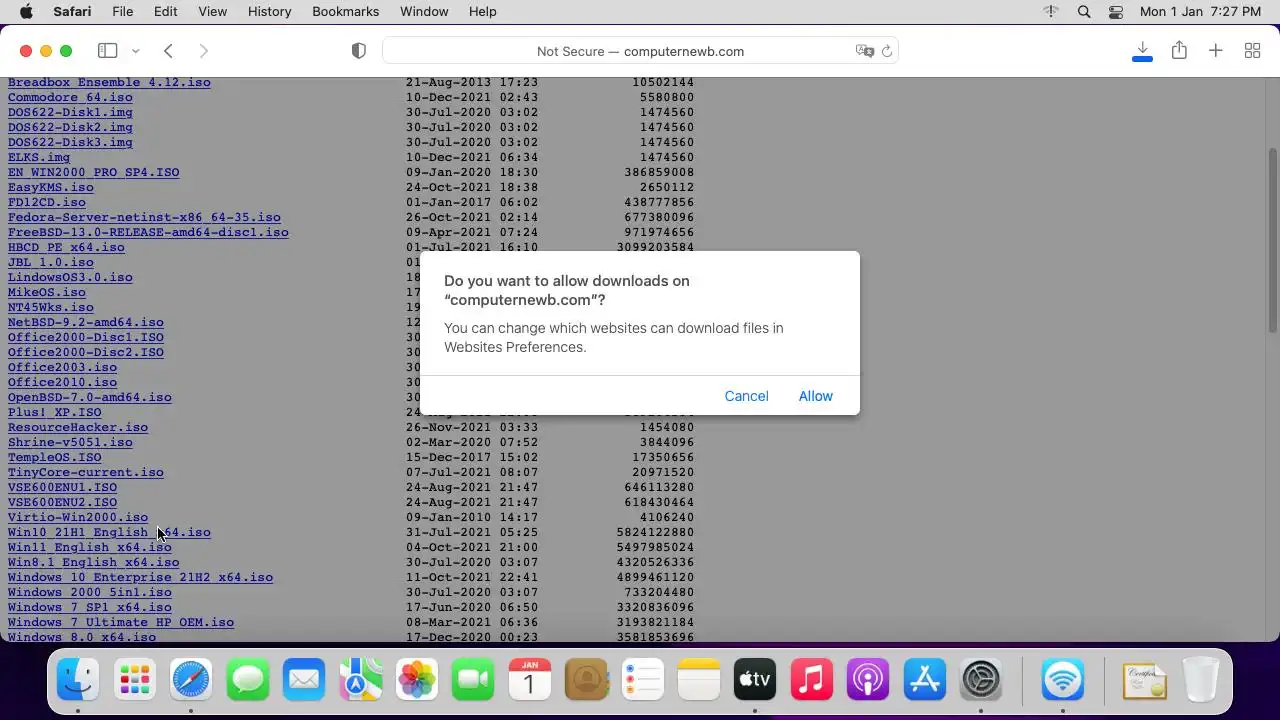Open the View menu
Screen dimensions: 1280x720
pos(212,11)
